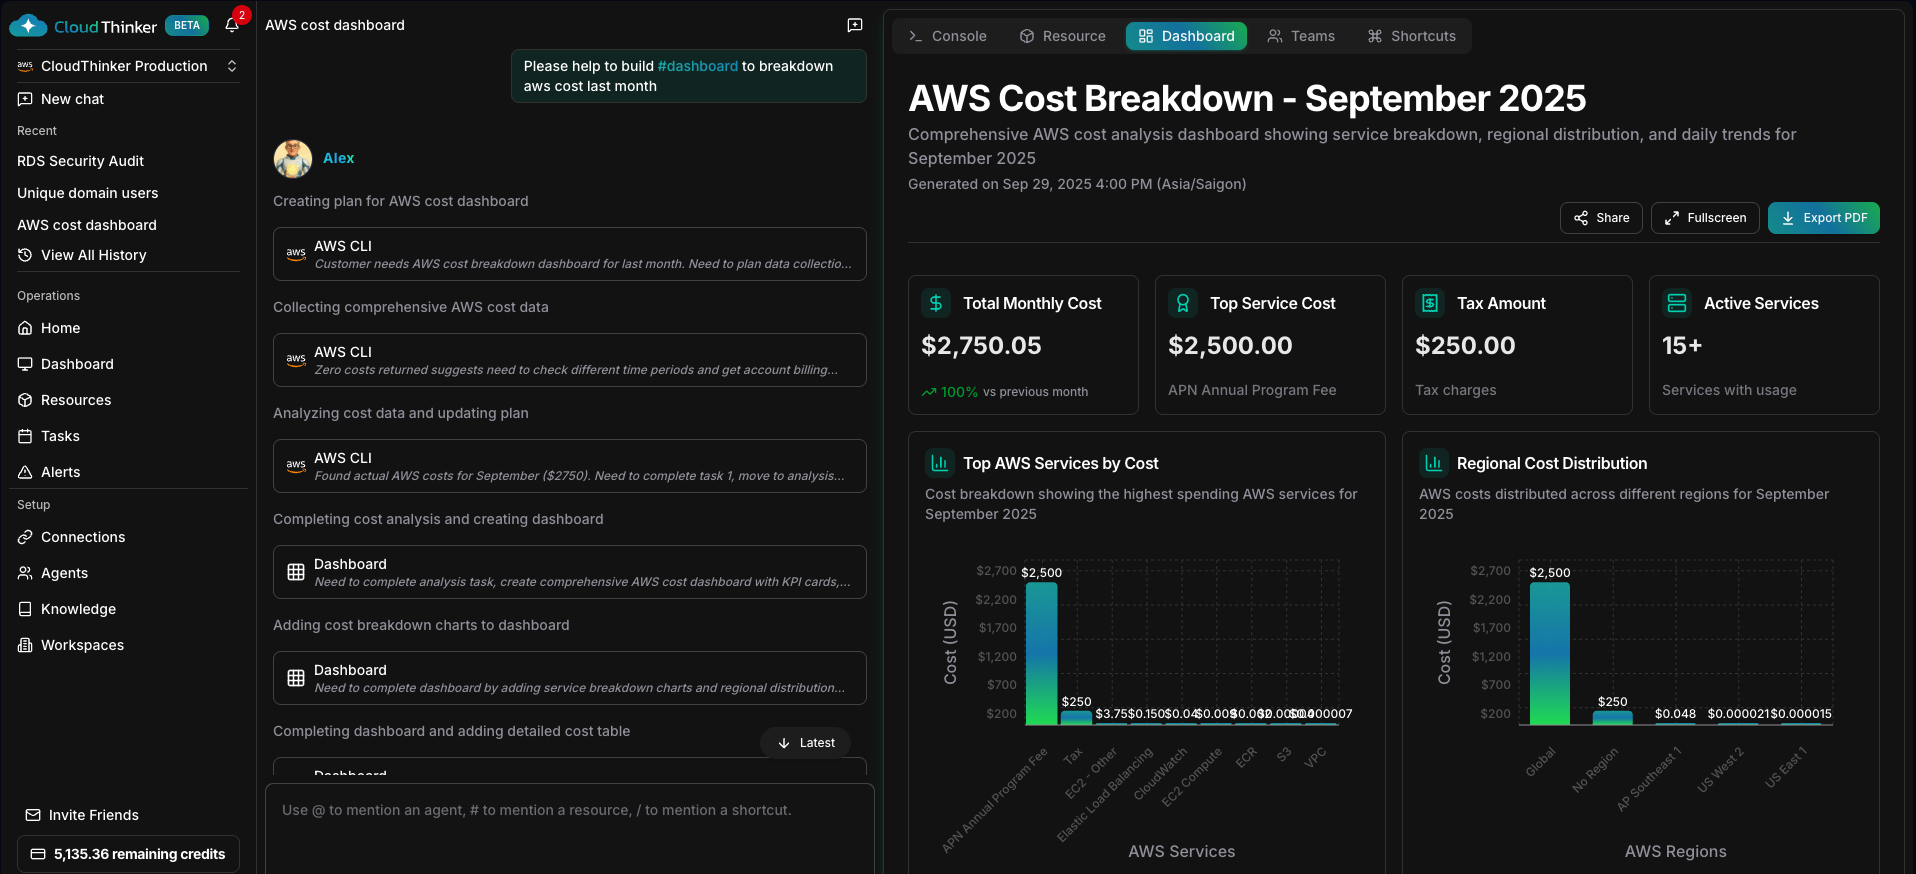
Task: Click Invite Friends
Action: (82, 815)
